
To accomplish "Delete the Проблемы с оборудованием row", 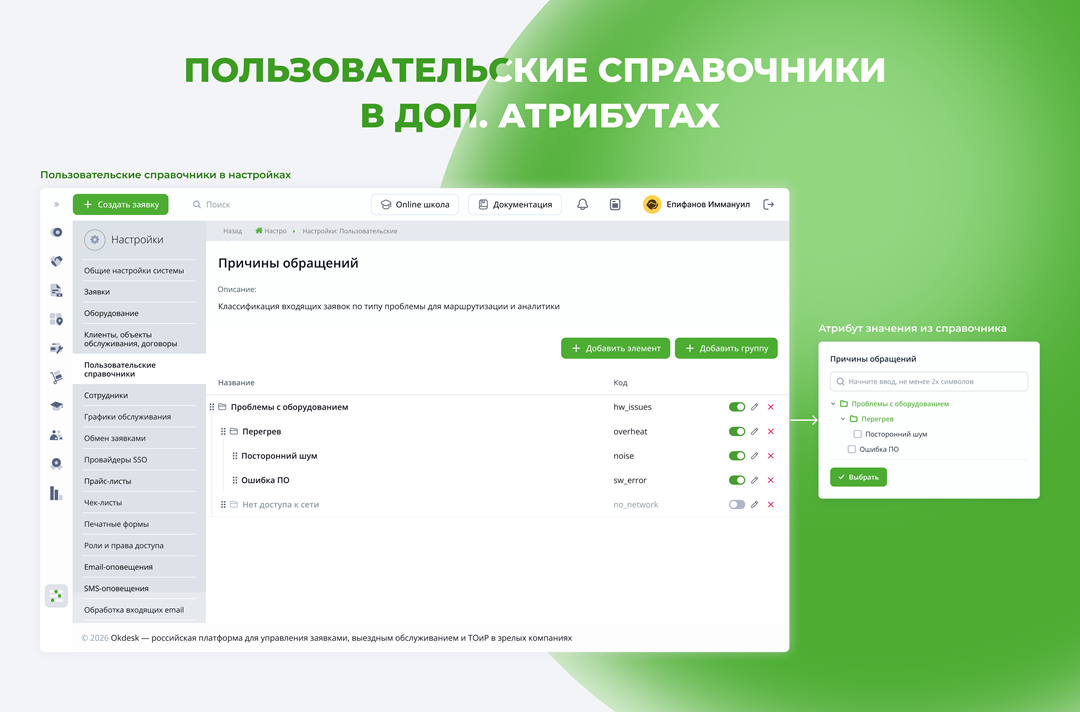I will pos(771,407).
